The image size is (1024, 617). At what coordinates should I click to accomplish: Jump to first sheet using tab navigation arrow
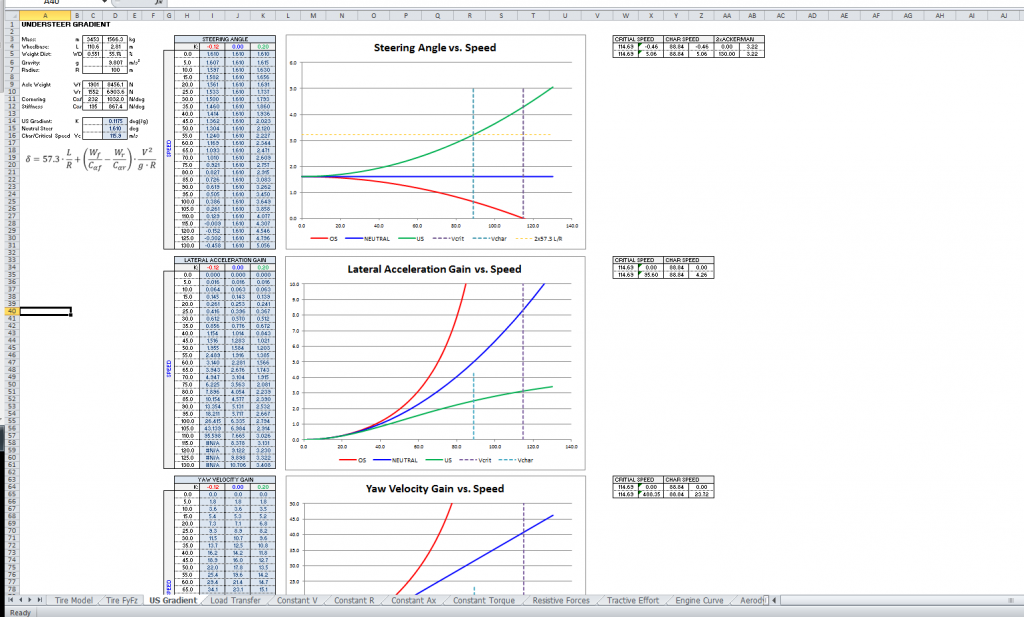coord(8,600)
